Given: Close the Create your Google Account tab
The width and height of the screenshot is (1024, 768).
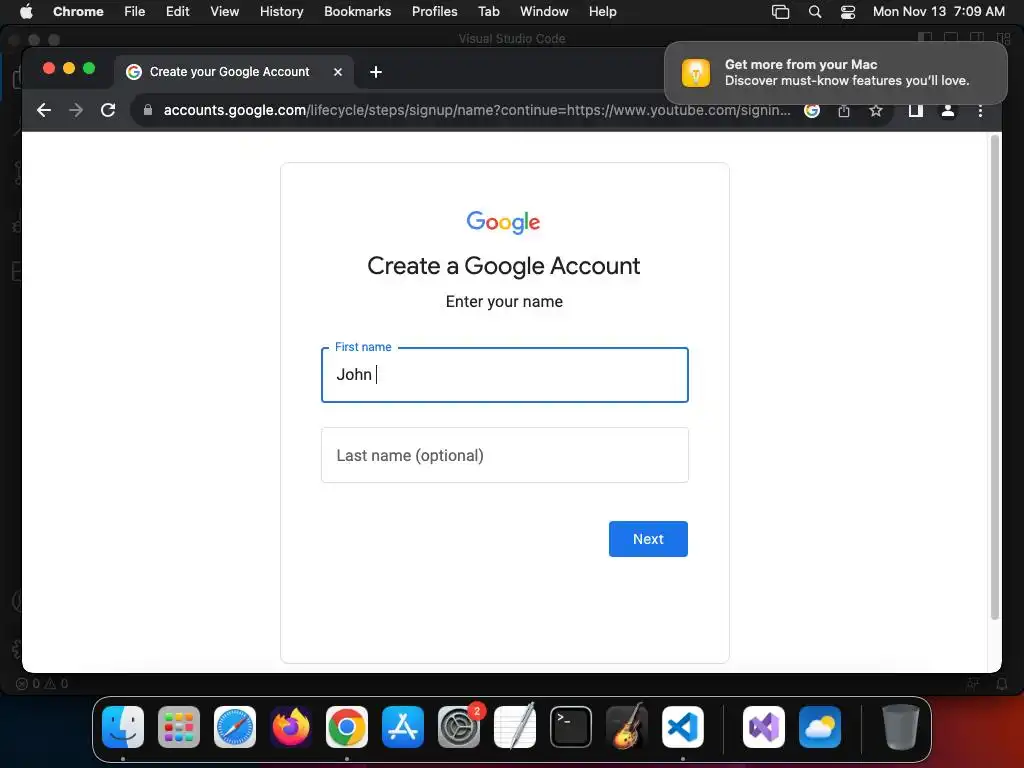Looking at the screenshot, I should point(338,72).
